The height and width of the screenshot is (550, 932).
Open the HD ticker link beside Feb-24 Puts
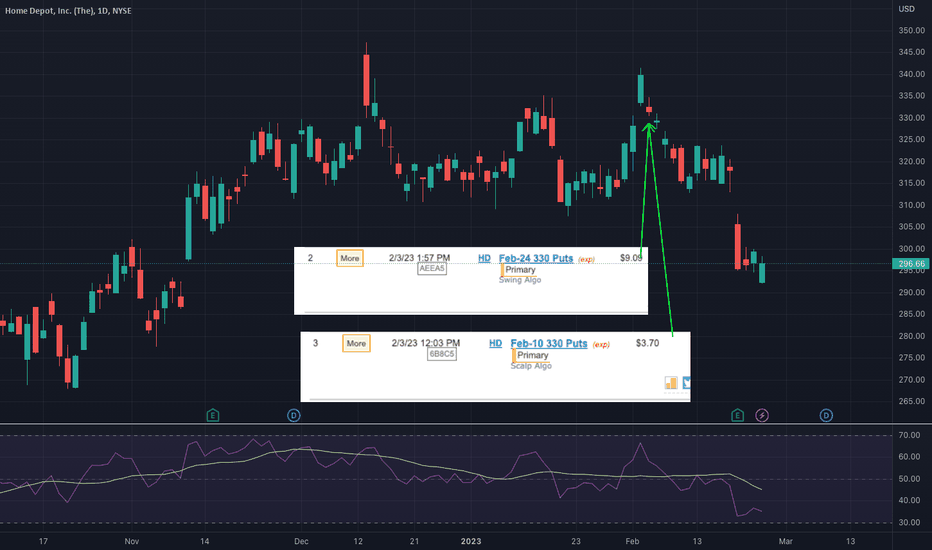tap(484, 258)
